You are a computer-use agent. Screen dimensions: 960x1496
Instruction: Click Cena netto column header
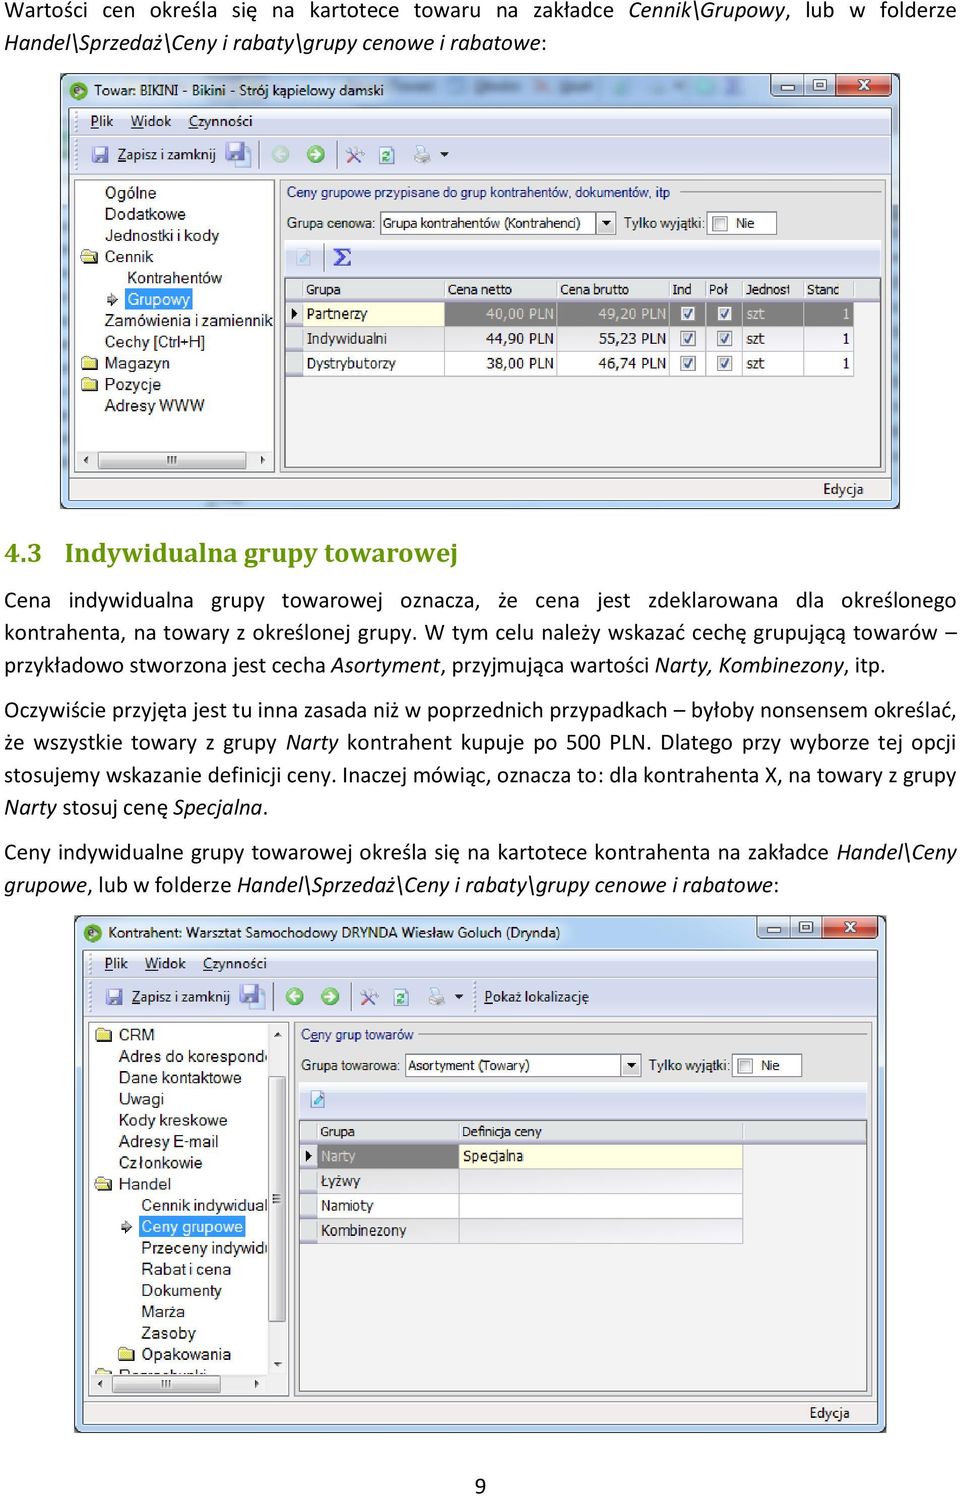(x=500, y=290)
